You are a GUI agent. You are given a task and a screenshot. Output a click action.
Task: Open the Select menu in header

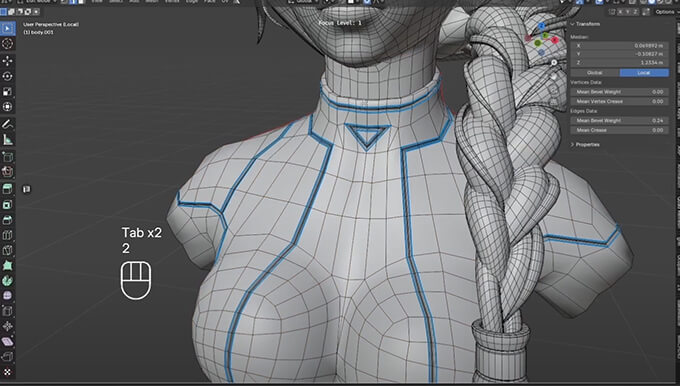click(116, 2)
